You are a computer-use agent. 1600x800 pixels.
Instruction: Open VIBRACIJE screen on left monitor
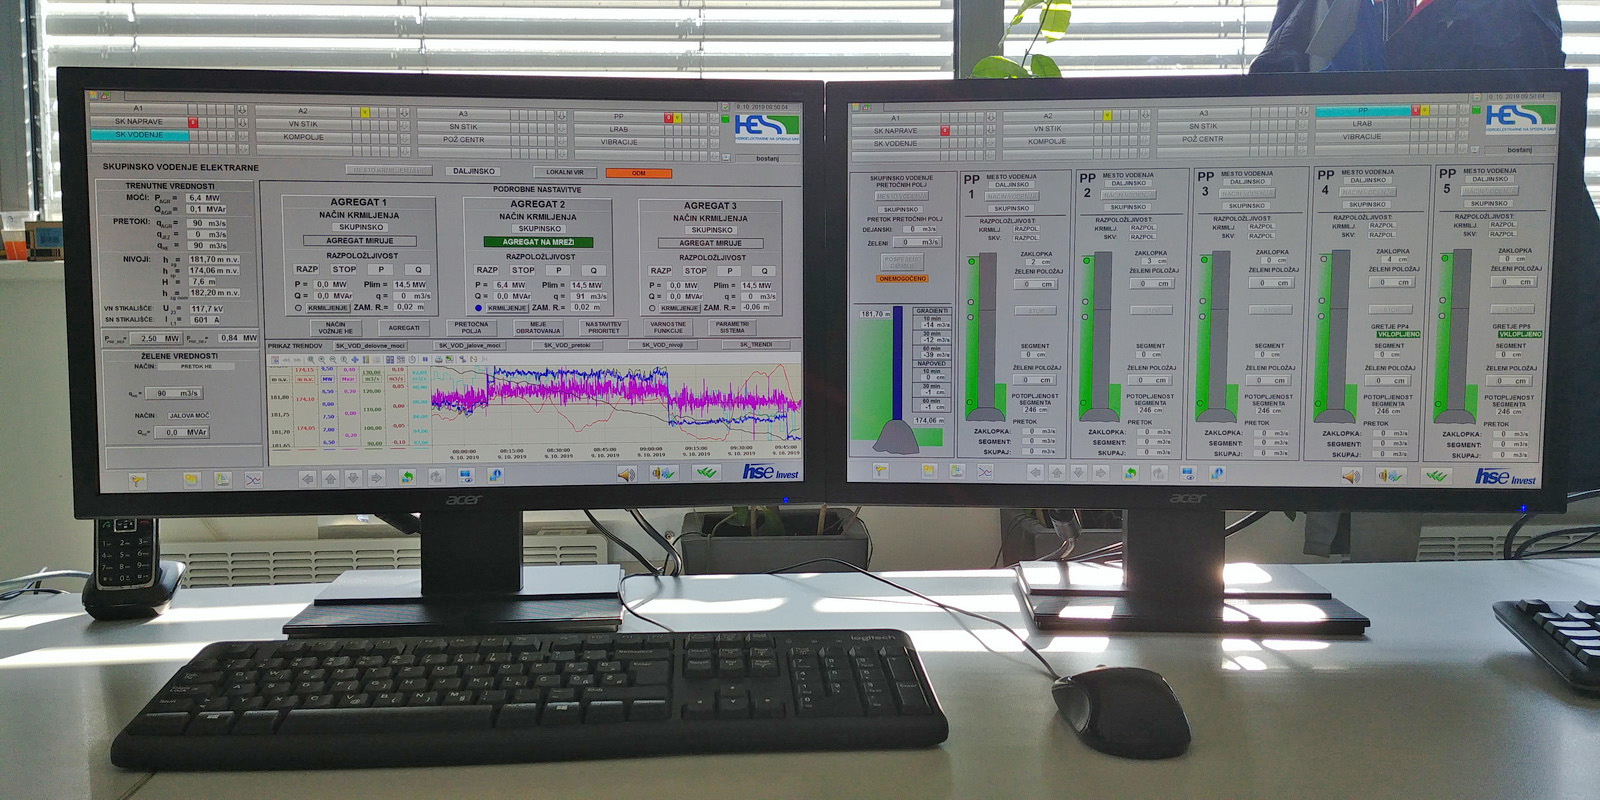click(619, 142)
